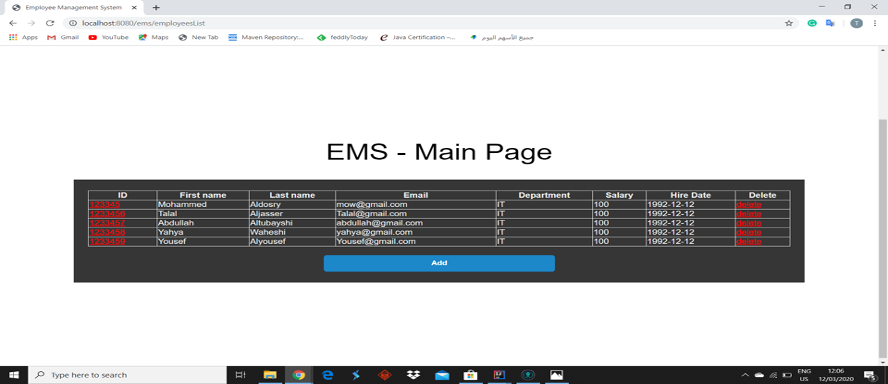Click the Hire Date column header
Viewport: 888px width, 384px height.
click(690, 195)
